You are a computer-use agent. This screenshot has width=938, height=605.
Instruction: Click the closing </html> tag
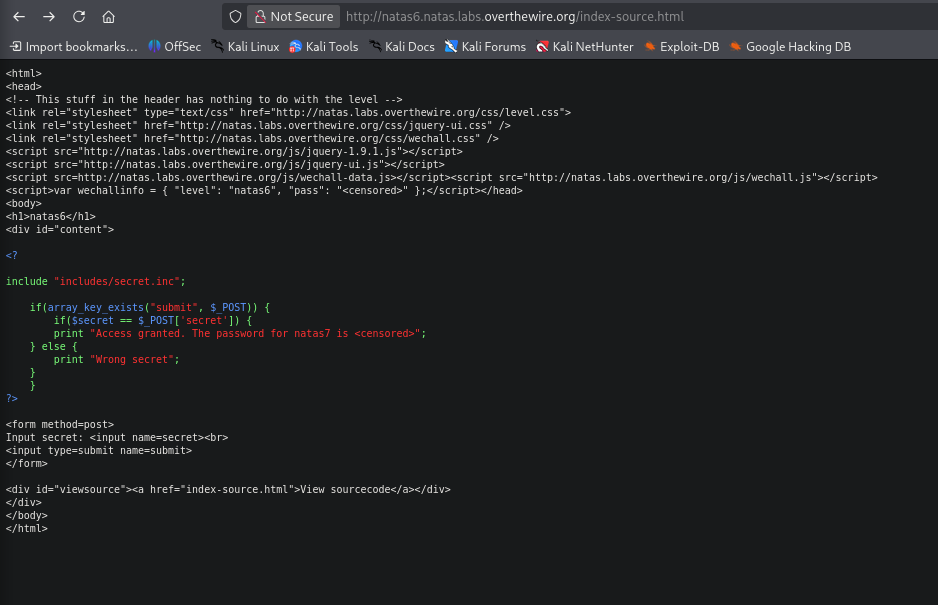[x=26, y=528]
